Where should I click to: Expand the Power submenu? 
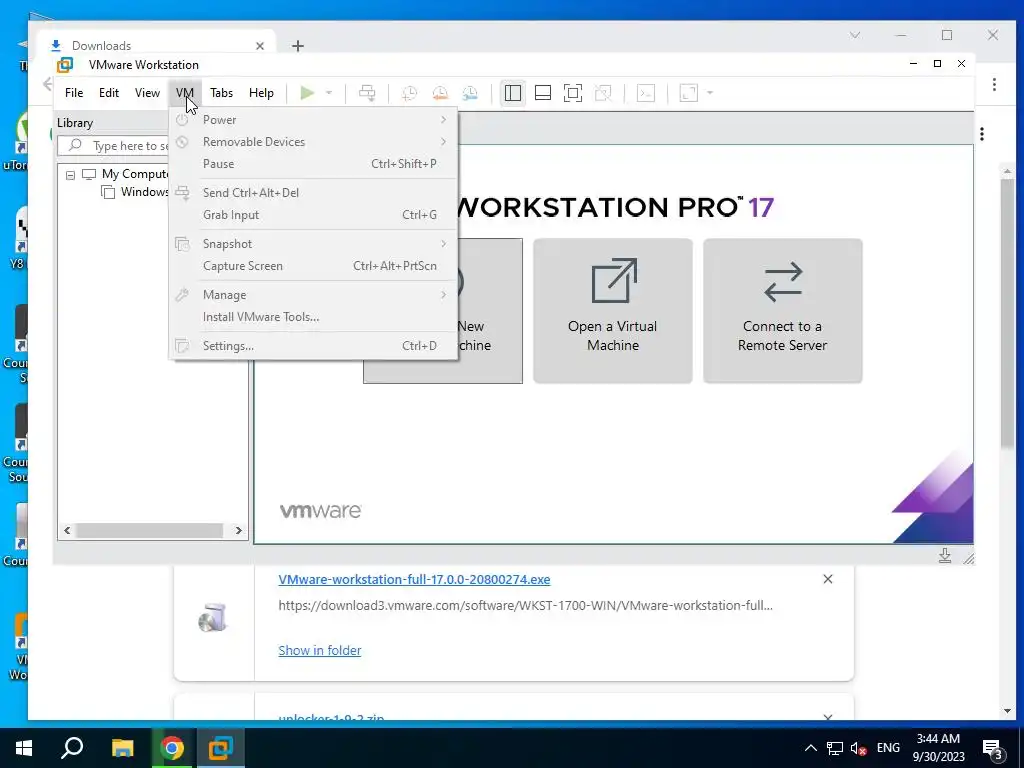[313, 120]
